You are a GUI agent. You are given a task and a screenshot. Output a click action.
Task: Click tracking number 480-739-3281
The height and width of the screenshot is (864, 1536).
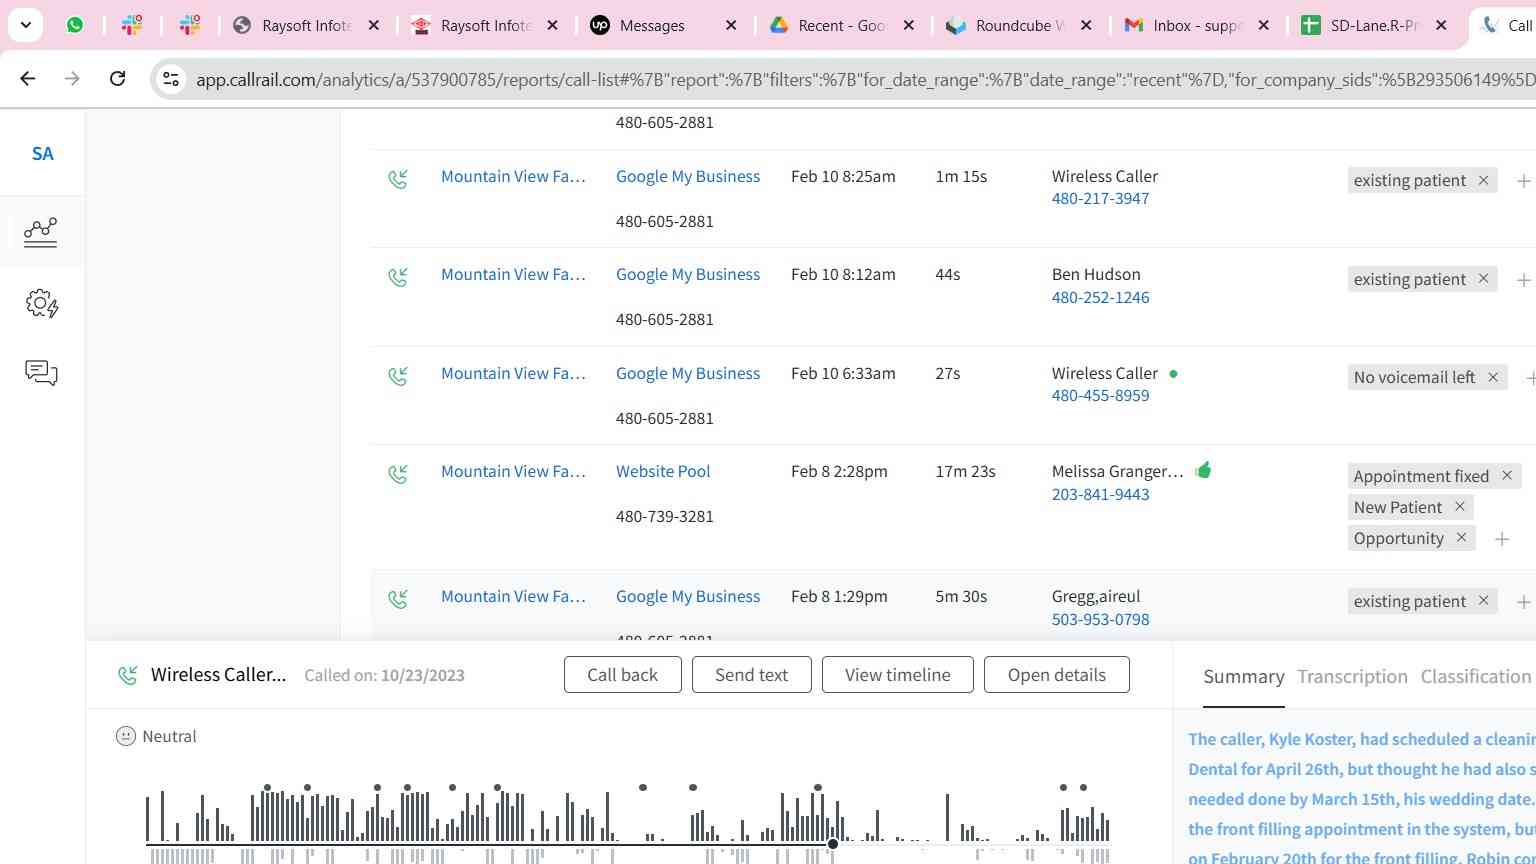665,516
